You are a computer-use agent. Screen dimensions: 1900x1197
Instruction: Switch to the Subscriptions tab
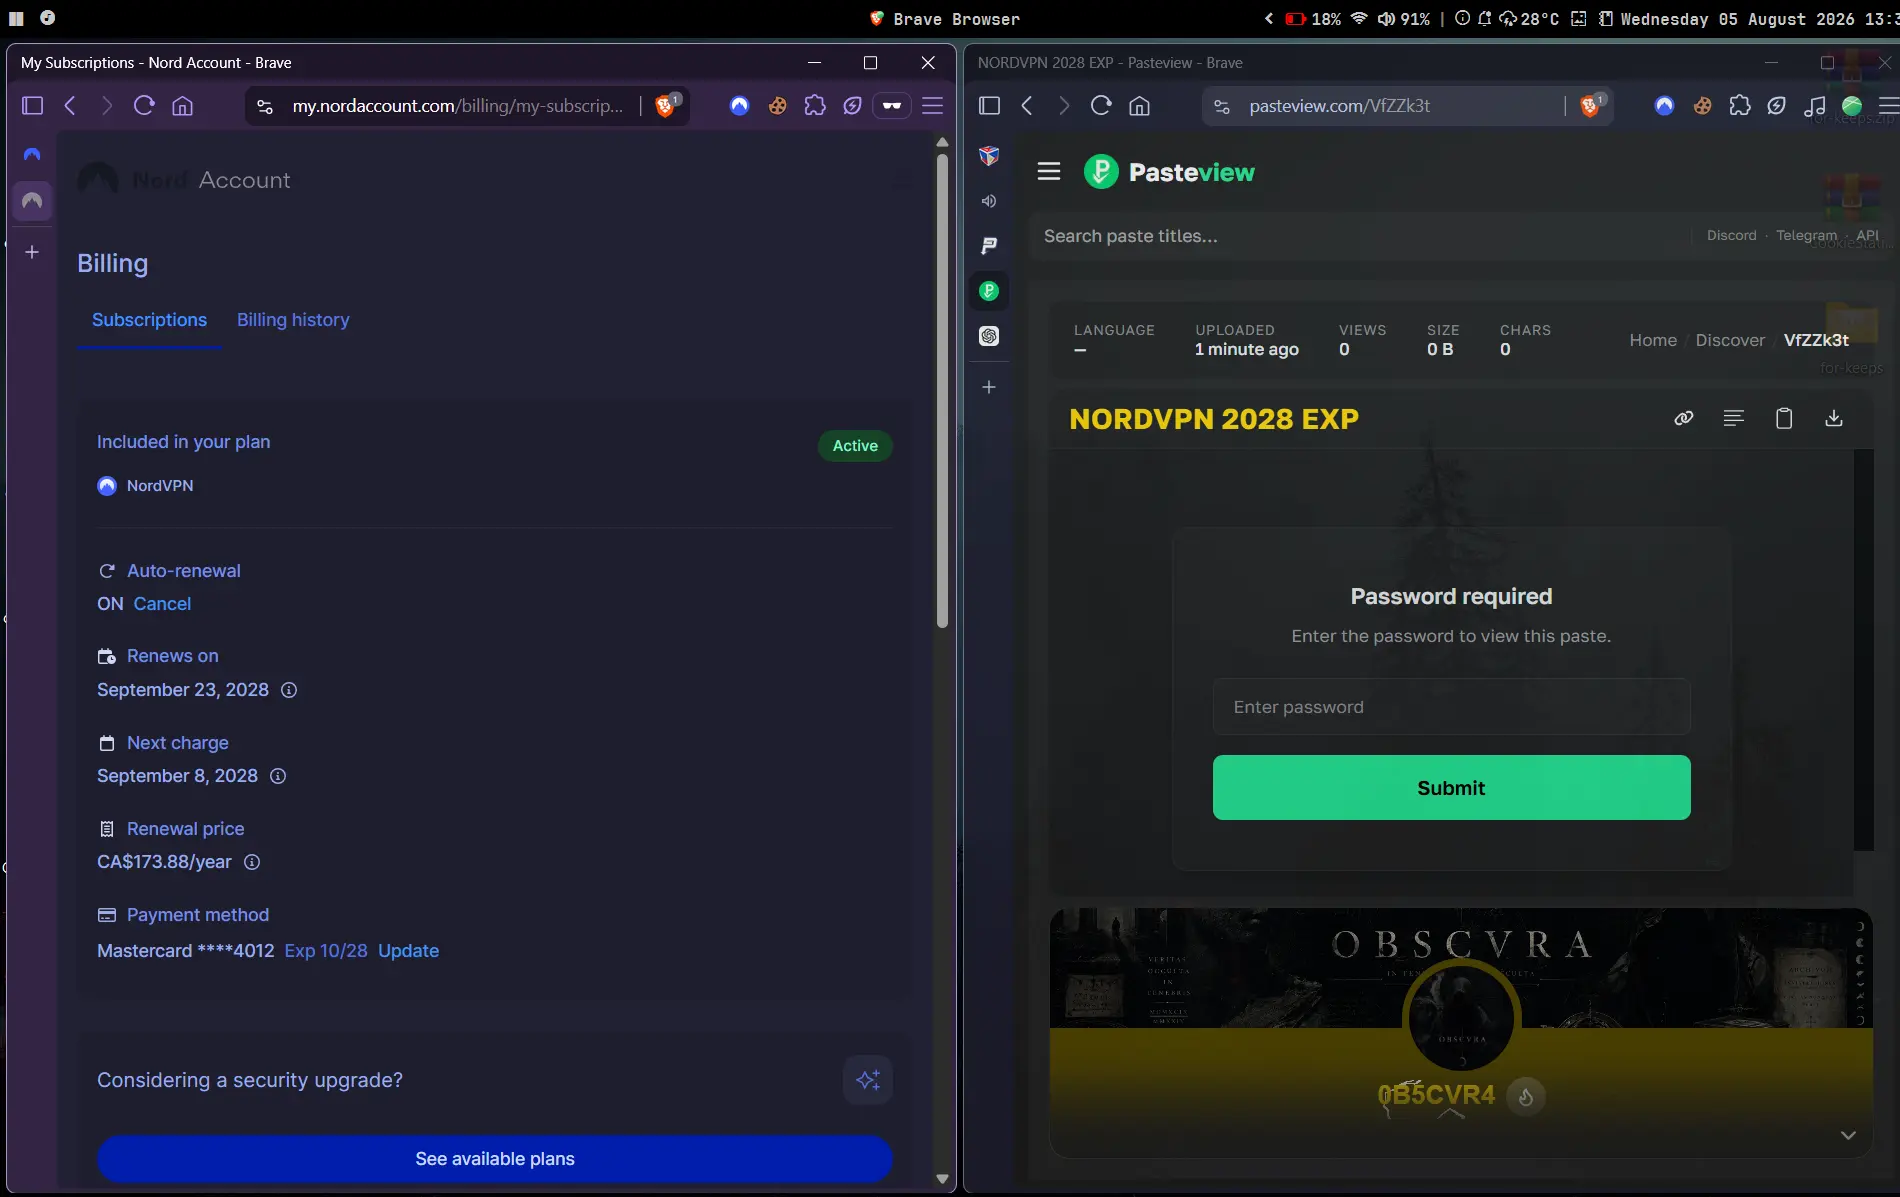click(x=150, y=320)
